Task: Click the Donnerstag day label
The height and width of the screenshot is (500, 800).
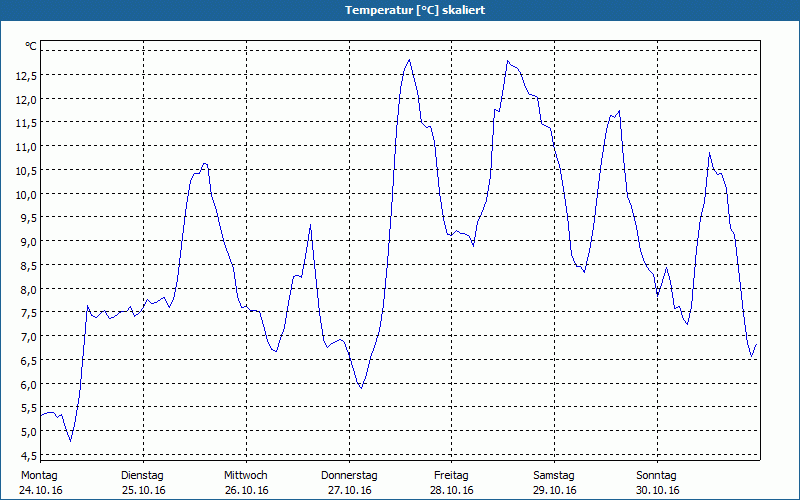Action: [x=349, y=476]
